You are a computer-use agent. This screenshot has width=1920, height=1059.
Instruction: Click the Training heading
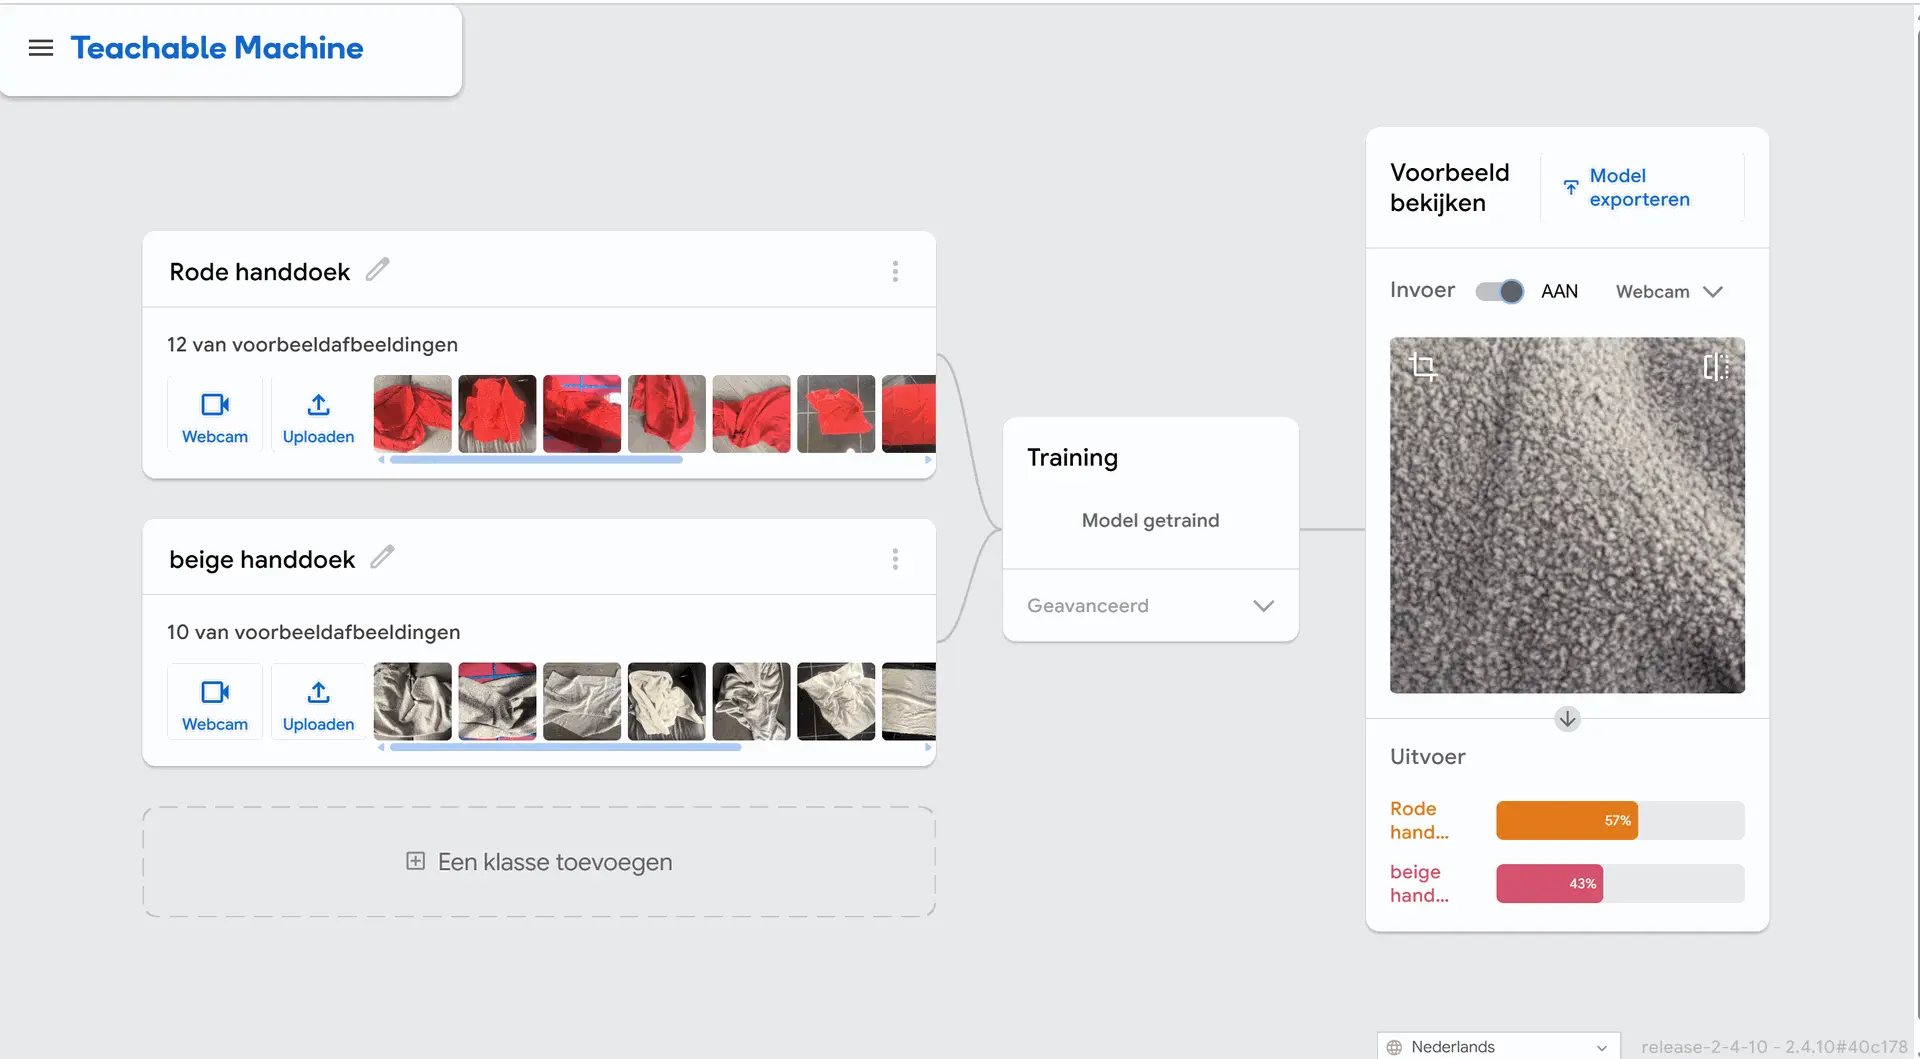[x=1072, y=458]
